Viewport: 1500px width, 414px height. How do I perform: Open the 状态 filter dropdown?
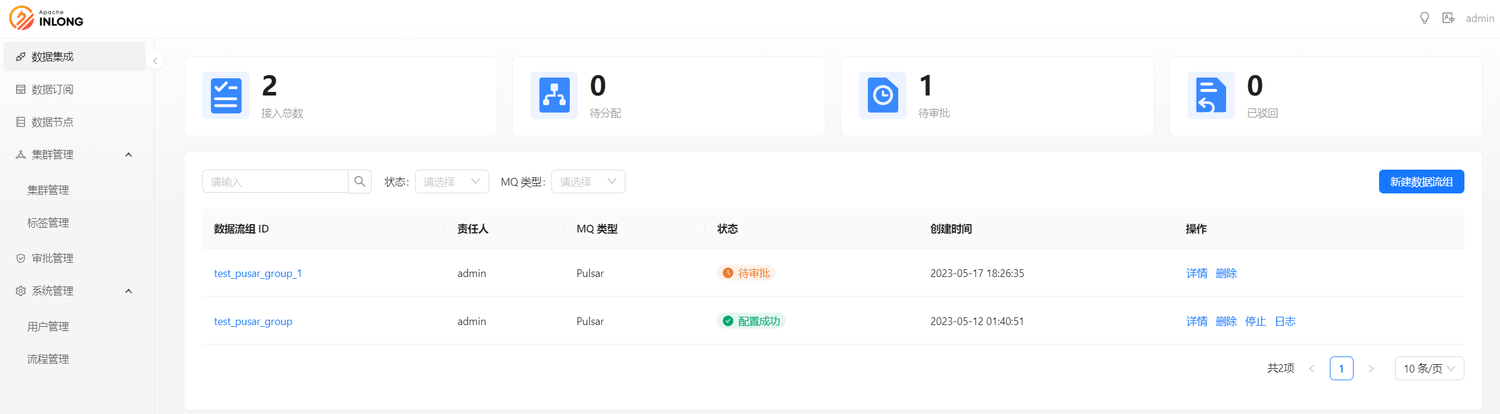(x=451, y=182)
